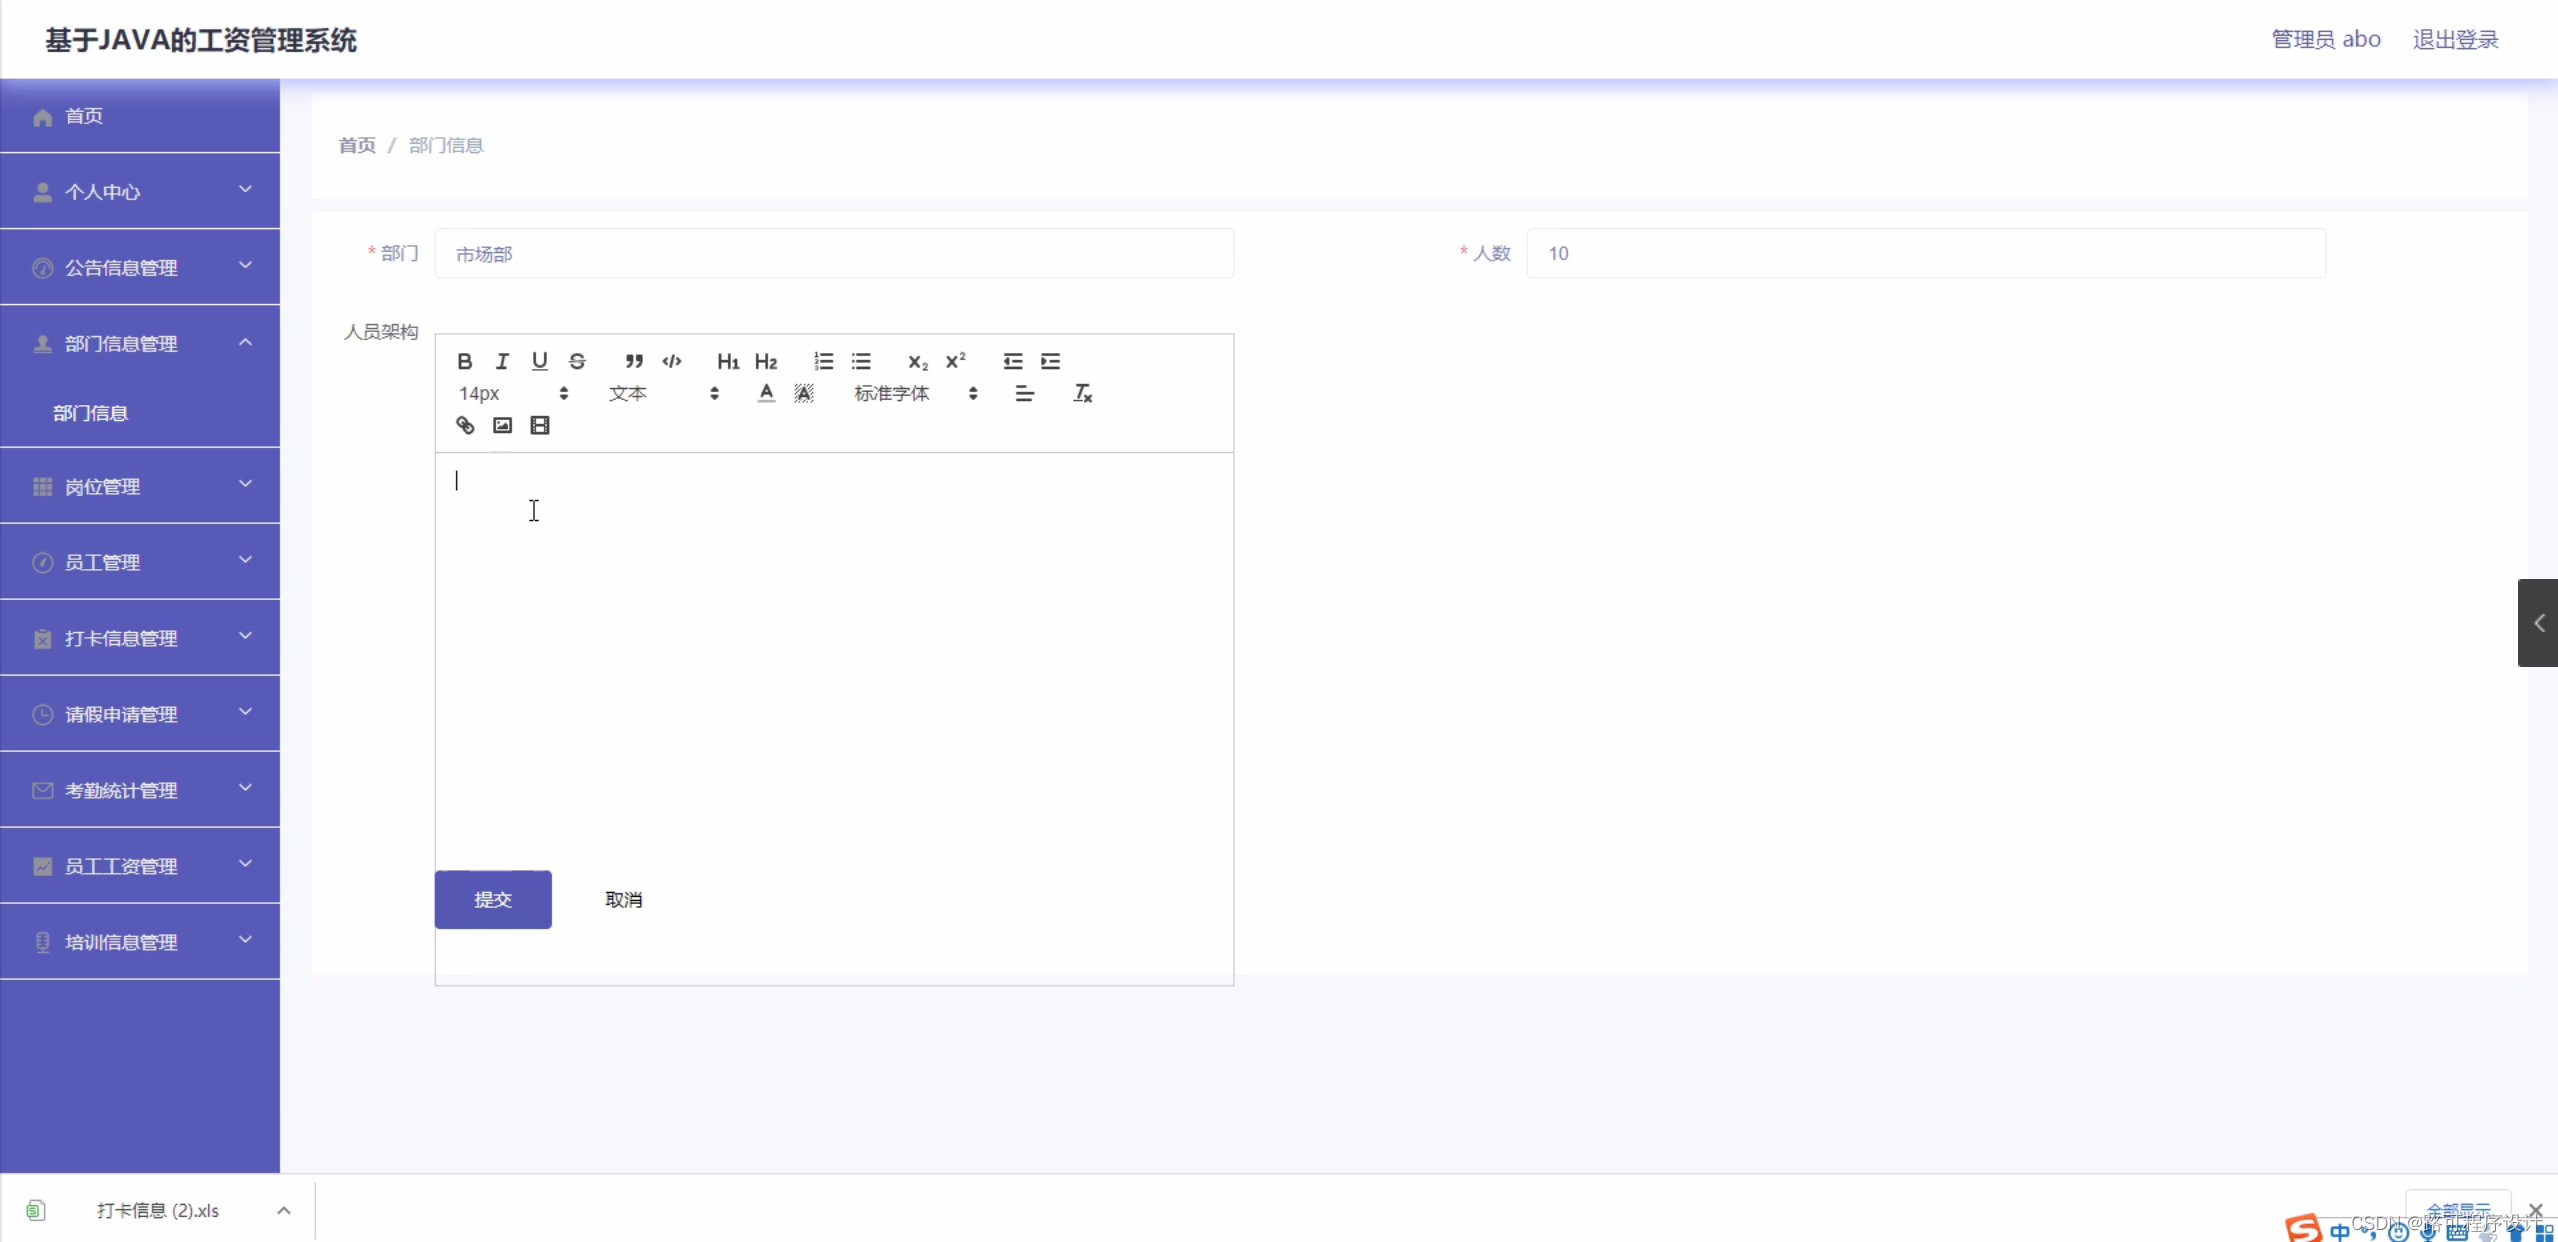Select the 部门信息 submenu item
The width and height of the screenshot is (2558, 1242).
point(90,413)
